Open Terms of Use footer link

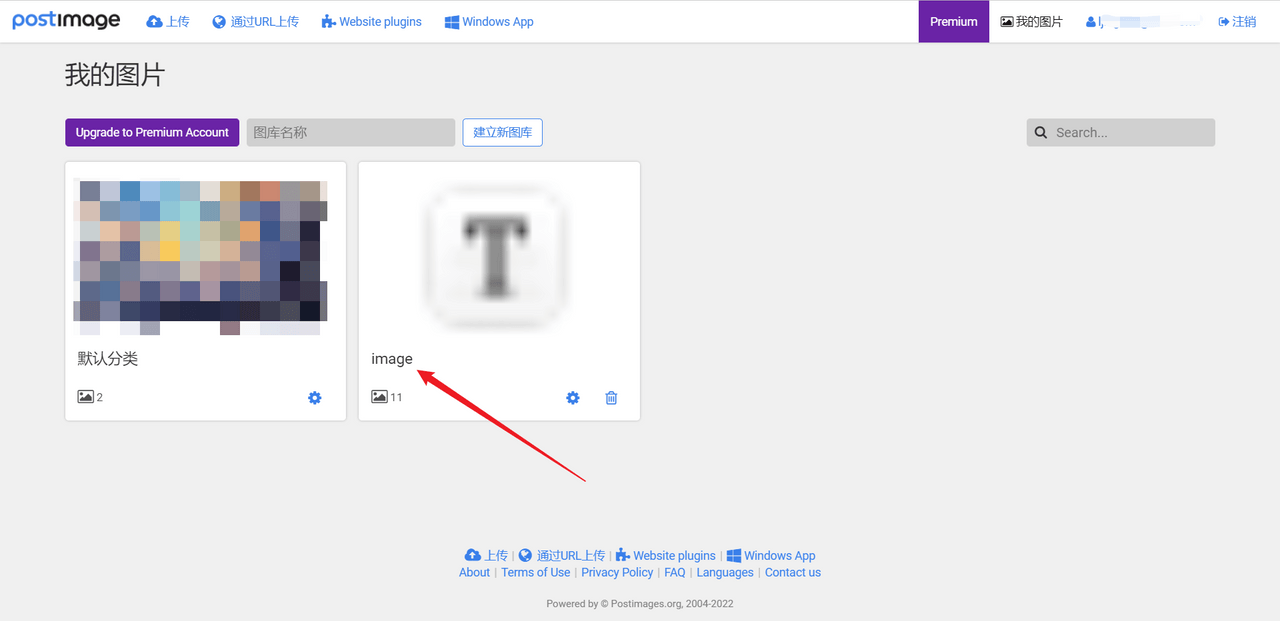536,573
